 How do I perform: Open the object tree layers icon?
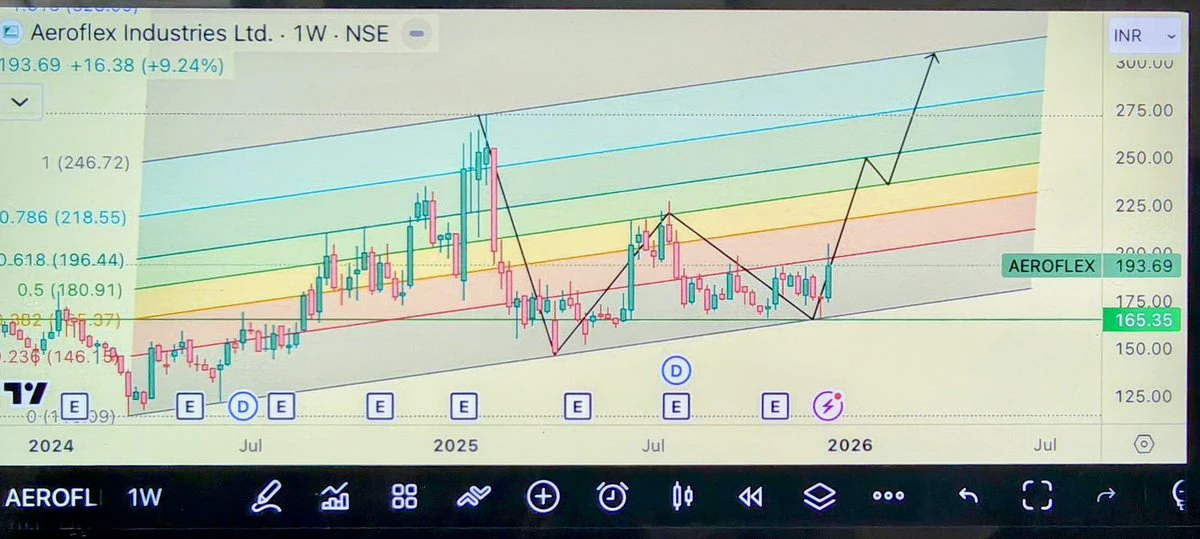click(x=819, y=496)
